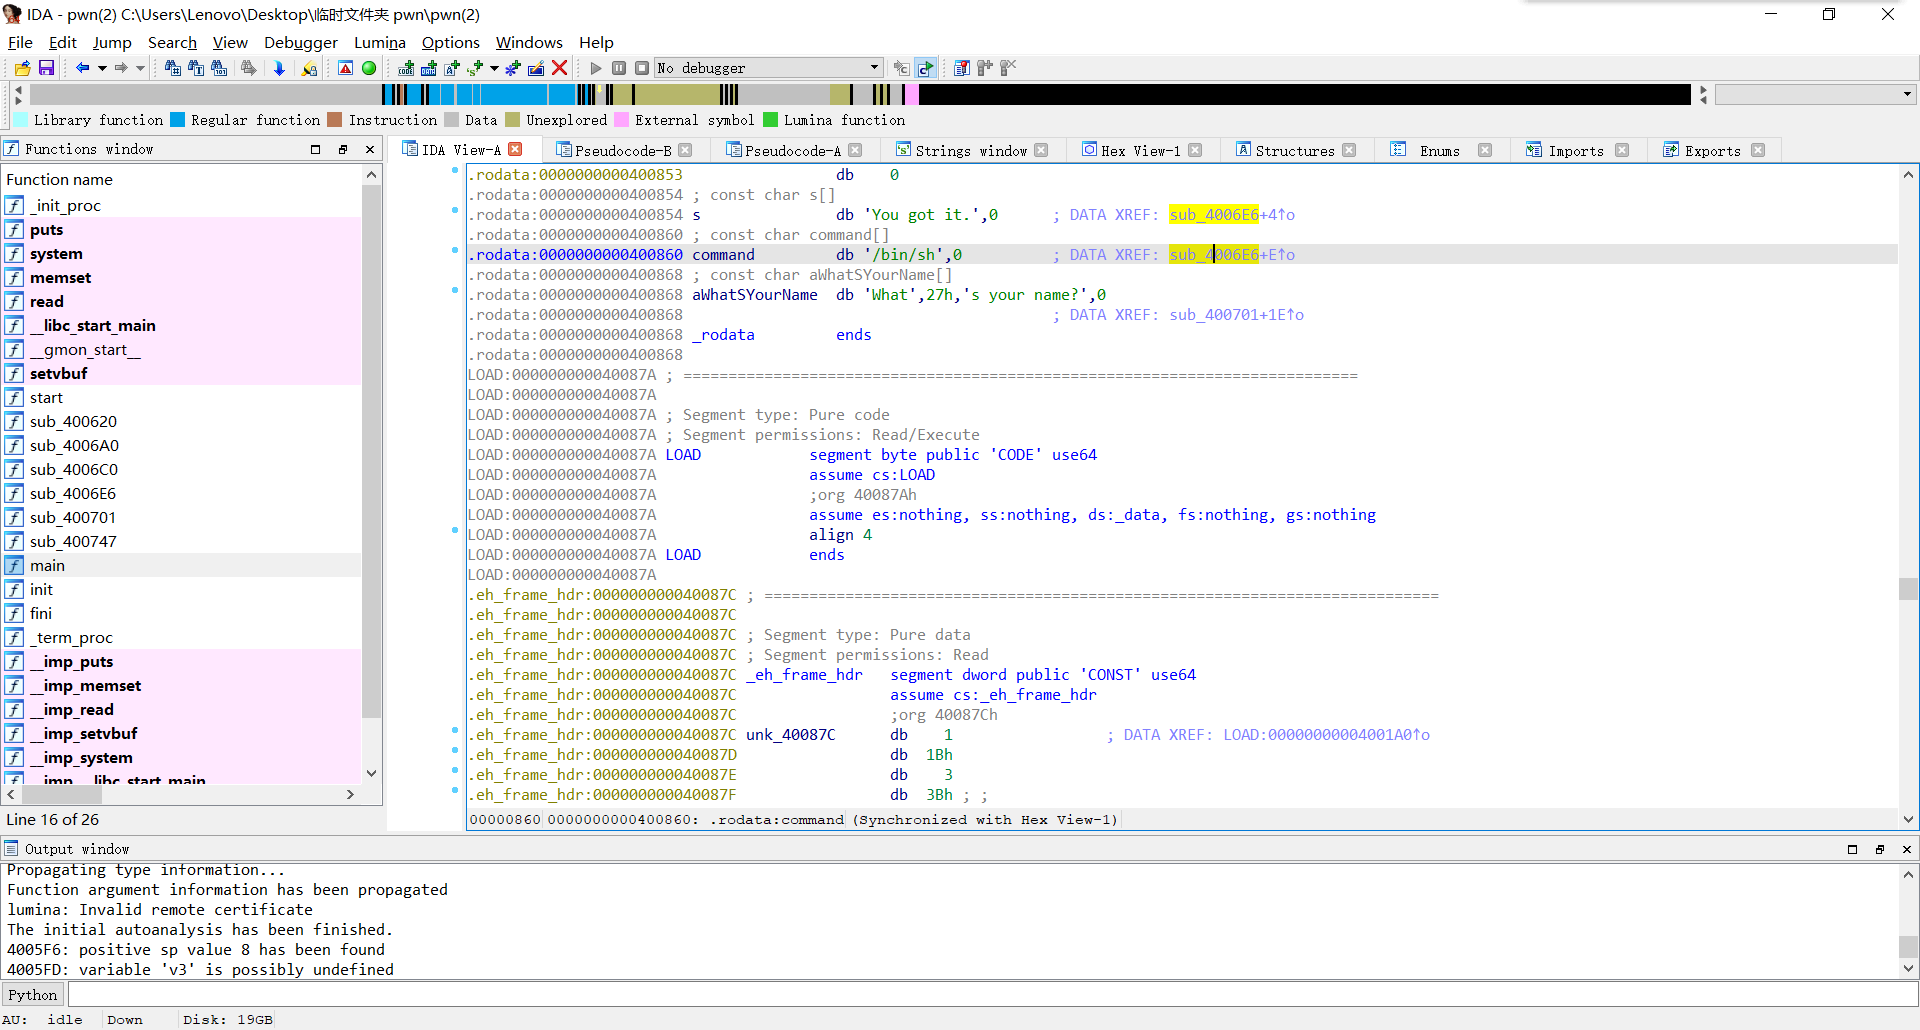Pause the process with the pause button
This screenshot has height=1030, width=1920.
[619, 68]
